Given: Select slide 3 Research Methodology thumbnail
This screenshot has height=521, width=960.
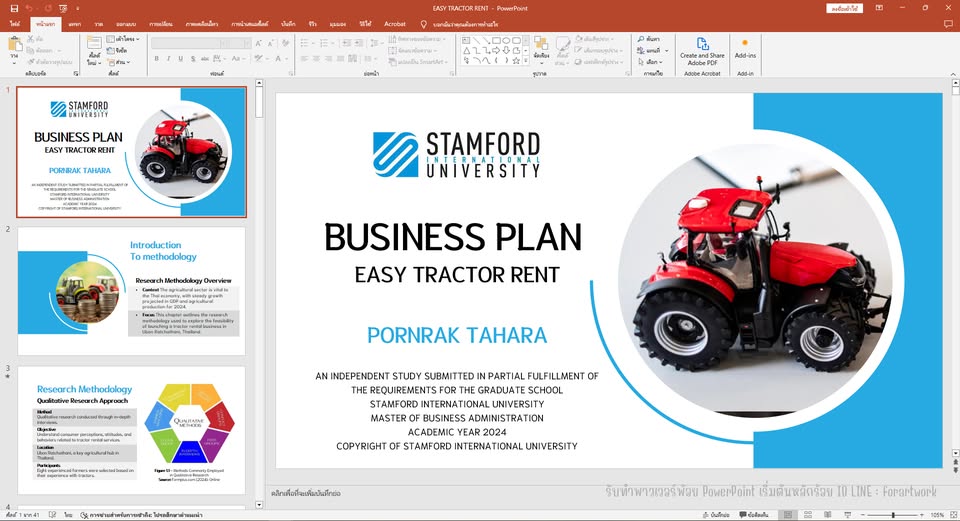Looking at the screenshot, I should click(131, 430).
